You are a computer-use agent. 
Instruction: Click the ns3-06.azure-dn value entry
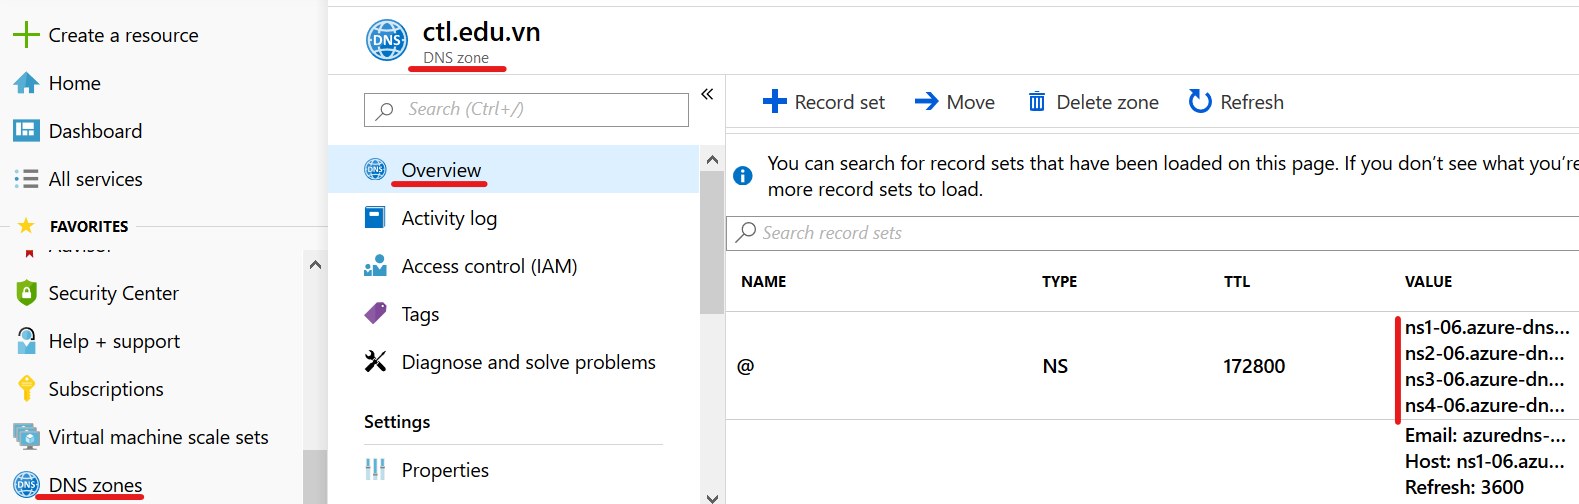(x=1485, y=379)
